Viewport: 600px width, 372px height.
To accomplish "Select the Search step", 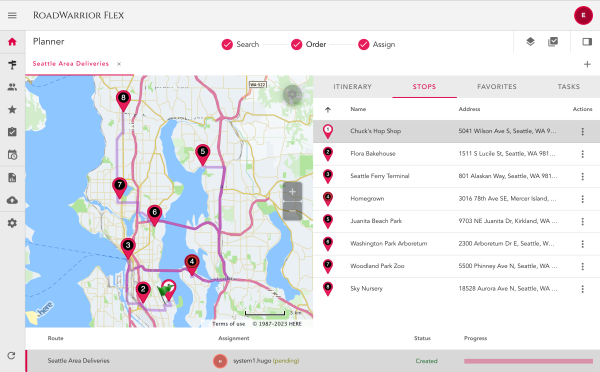I will (240, 44).
